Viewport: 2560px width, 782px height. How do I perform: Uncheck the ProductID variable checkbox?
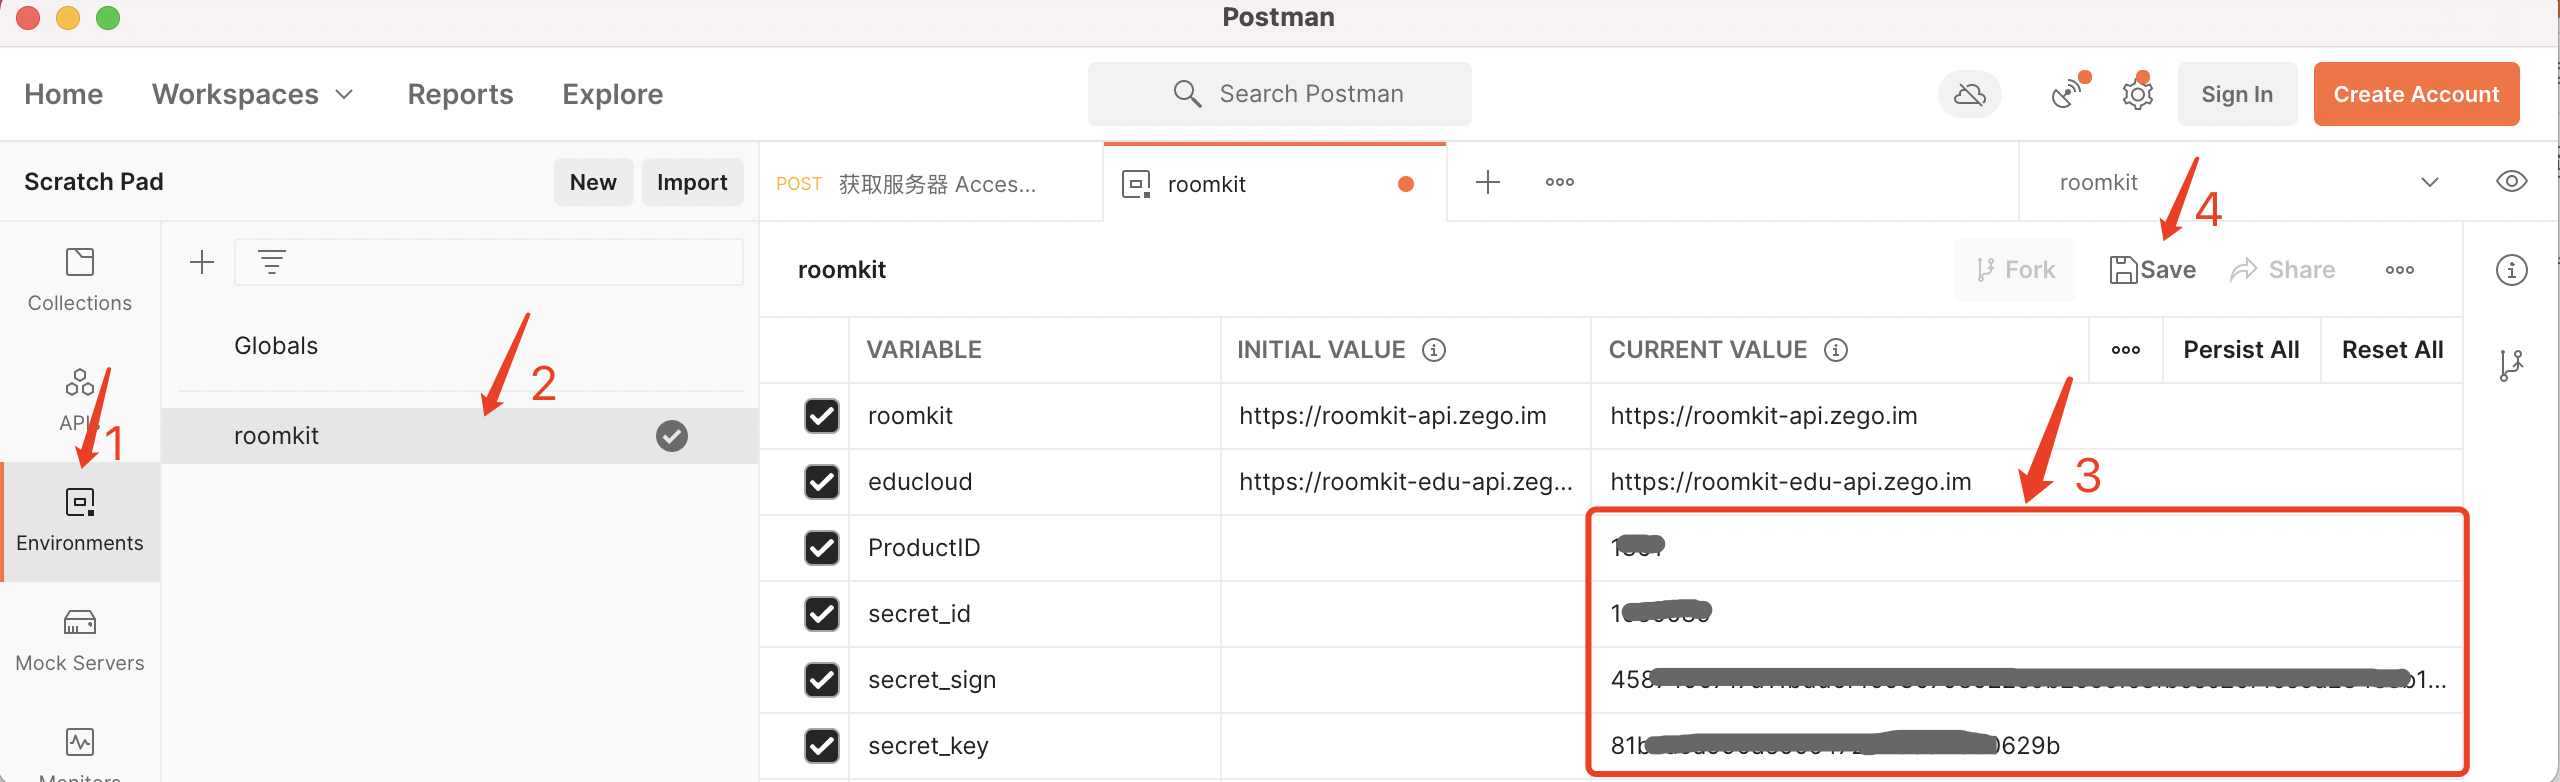821,548
